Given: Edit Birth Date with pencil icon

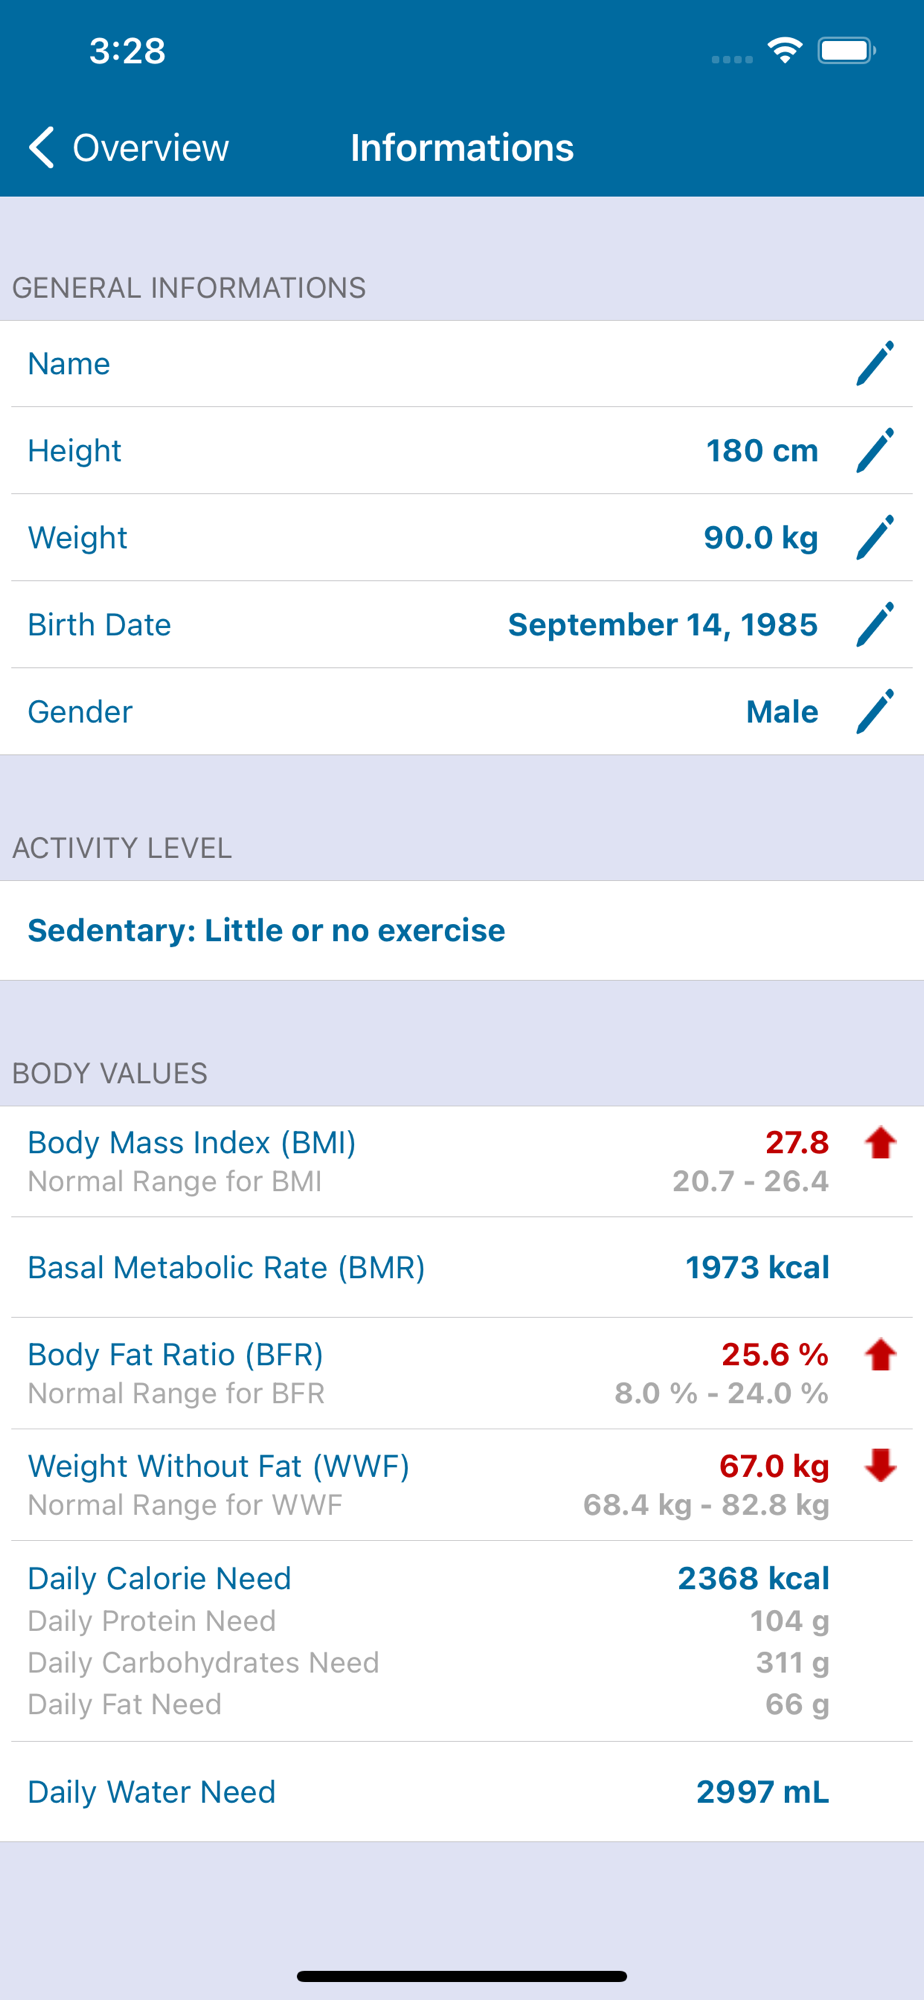Looking at the screenshot, I should [x=875, y=625].
